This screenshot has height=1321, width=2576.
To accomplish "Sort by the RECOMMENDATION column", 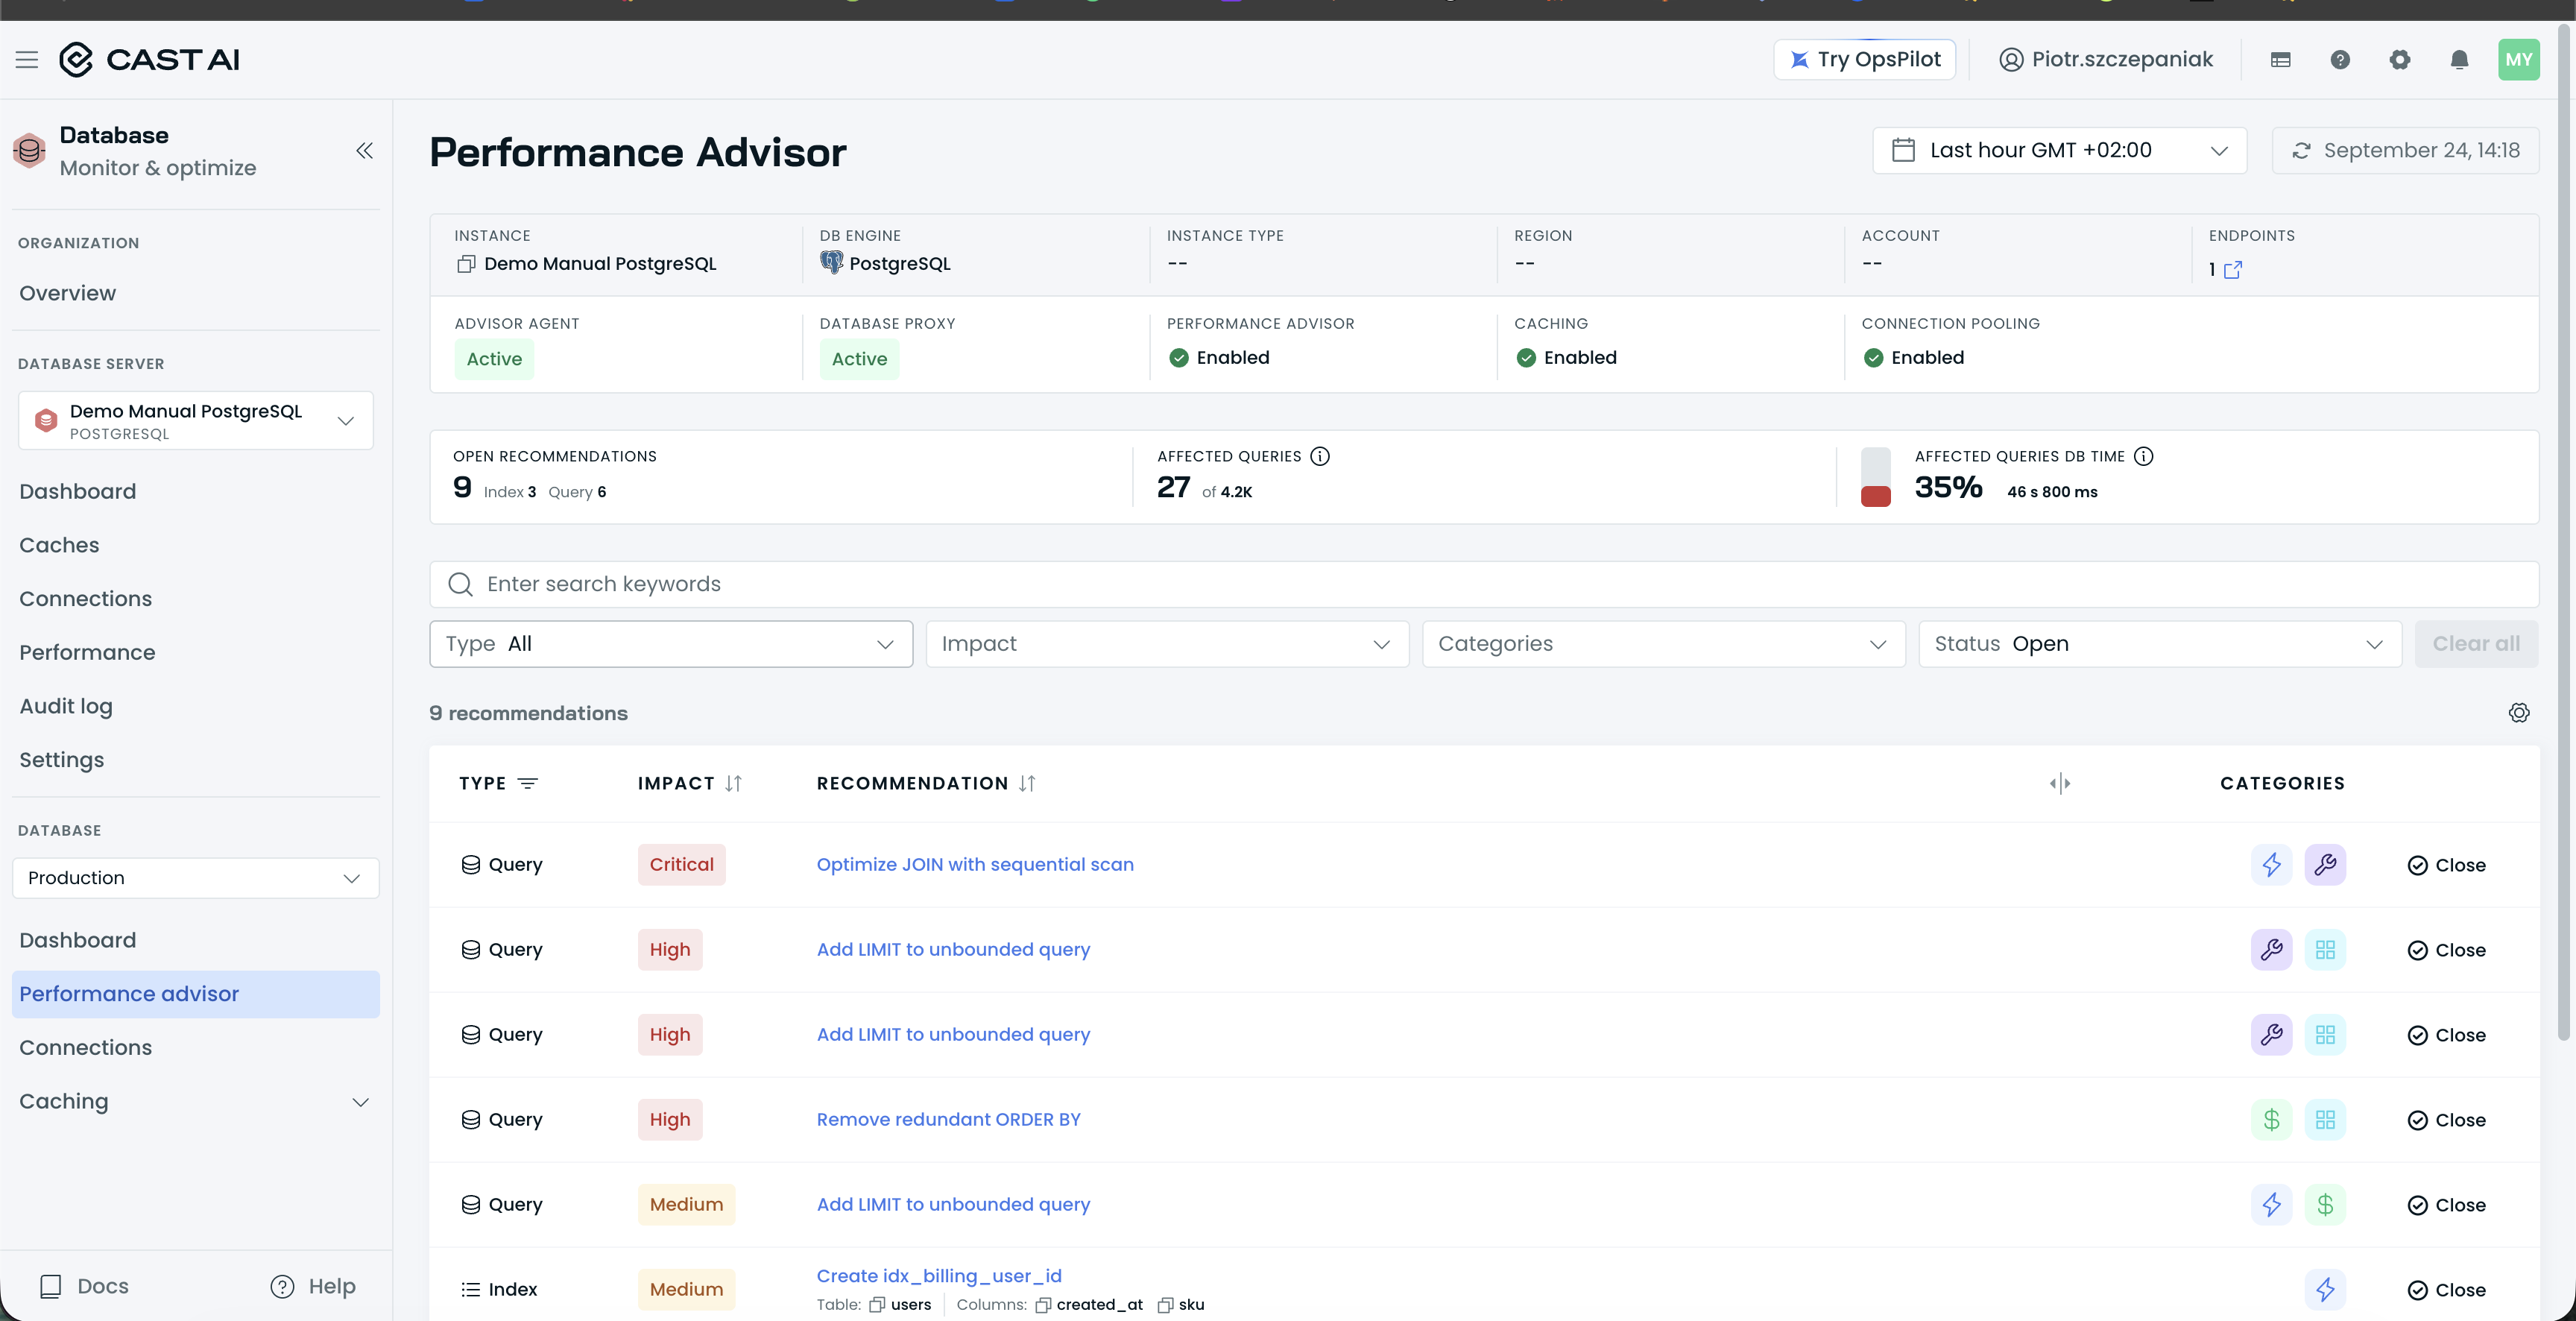I will [x=1027, y=783].
